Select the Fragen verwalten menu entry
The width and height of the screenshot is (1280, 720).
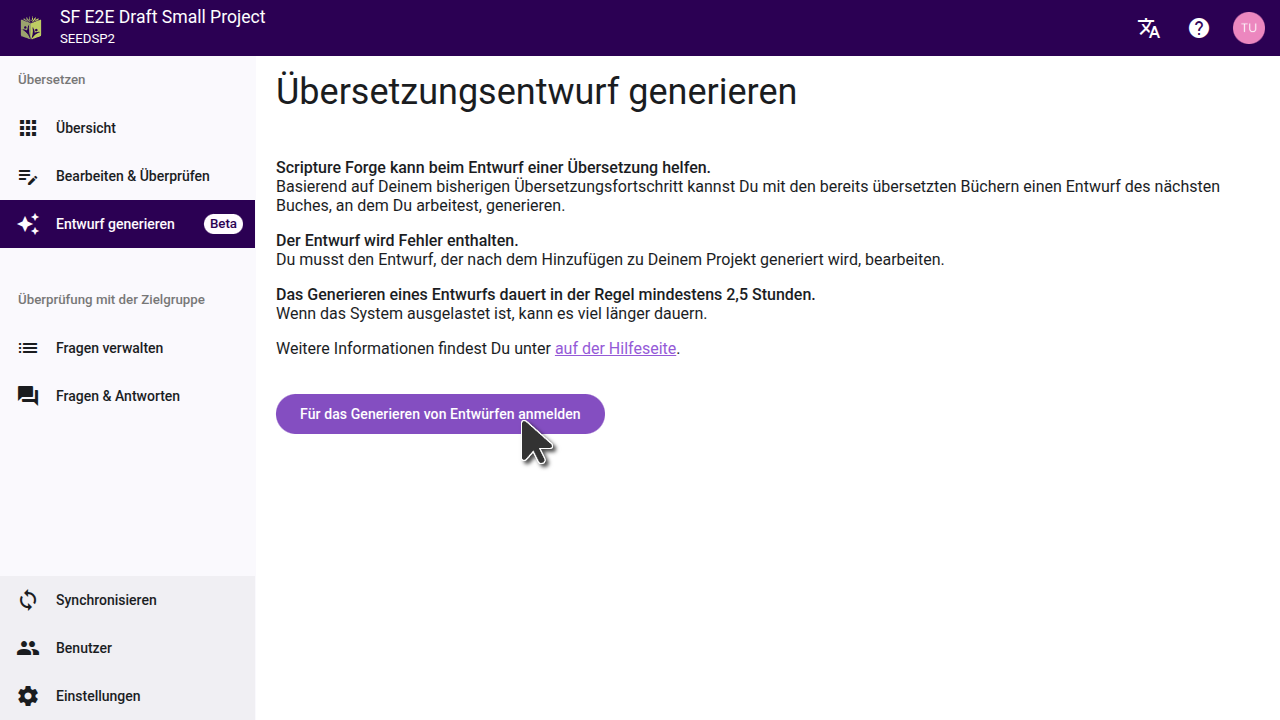(x=109, y=348)
